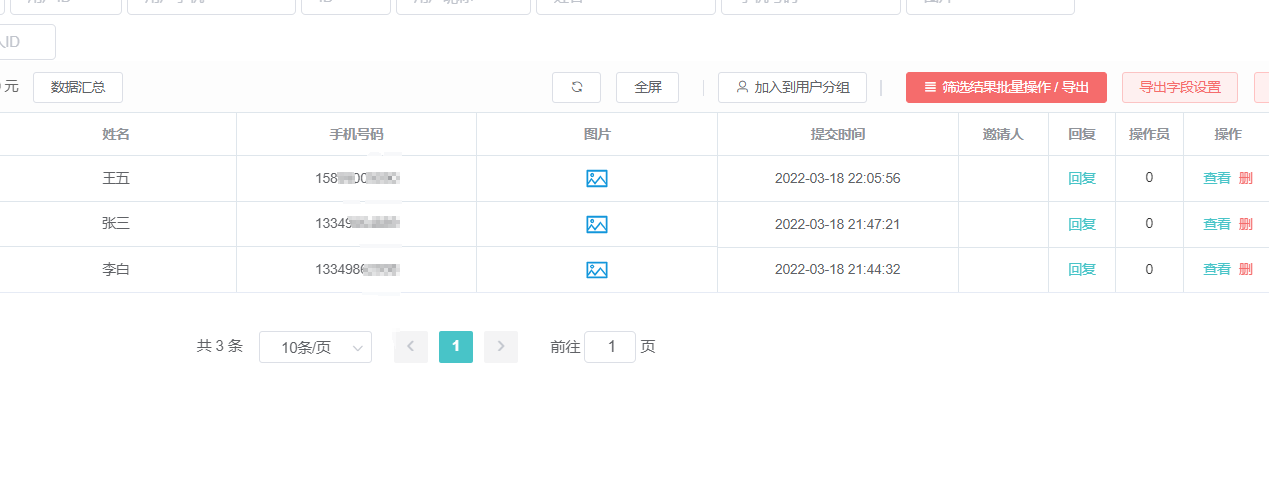1269x493 pixels.
Task: Click 加入到用户分组 button
Action: 792,87
